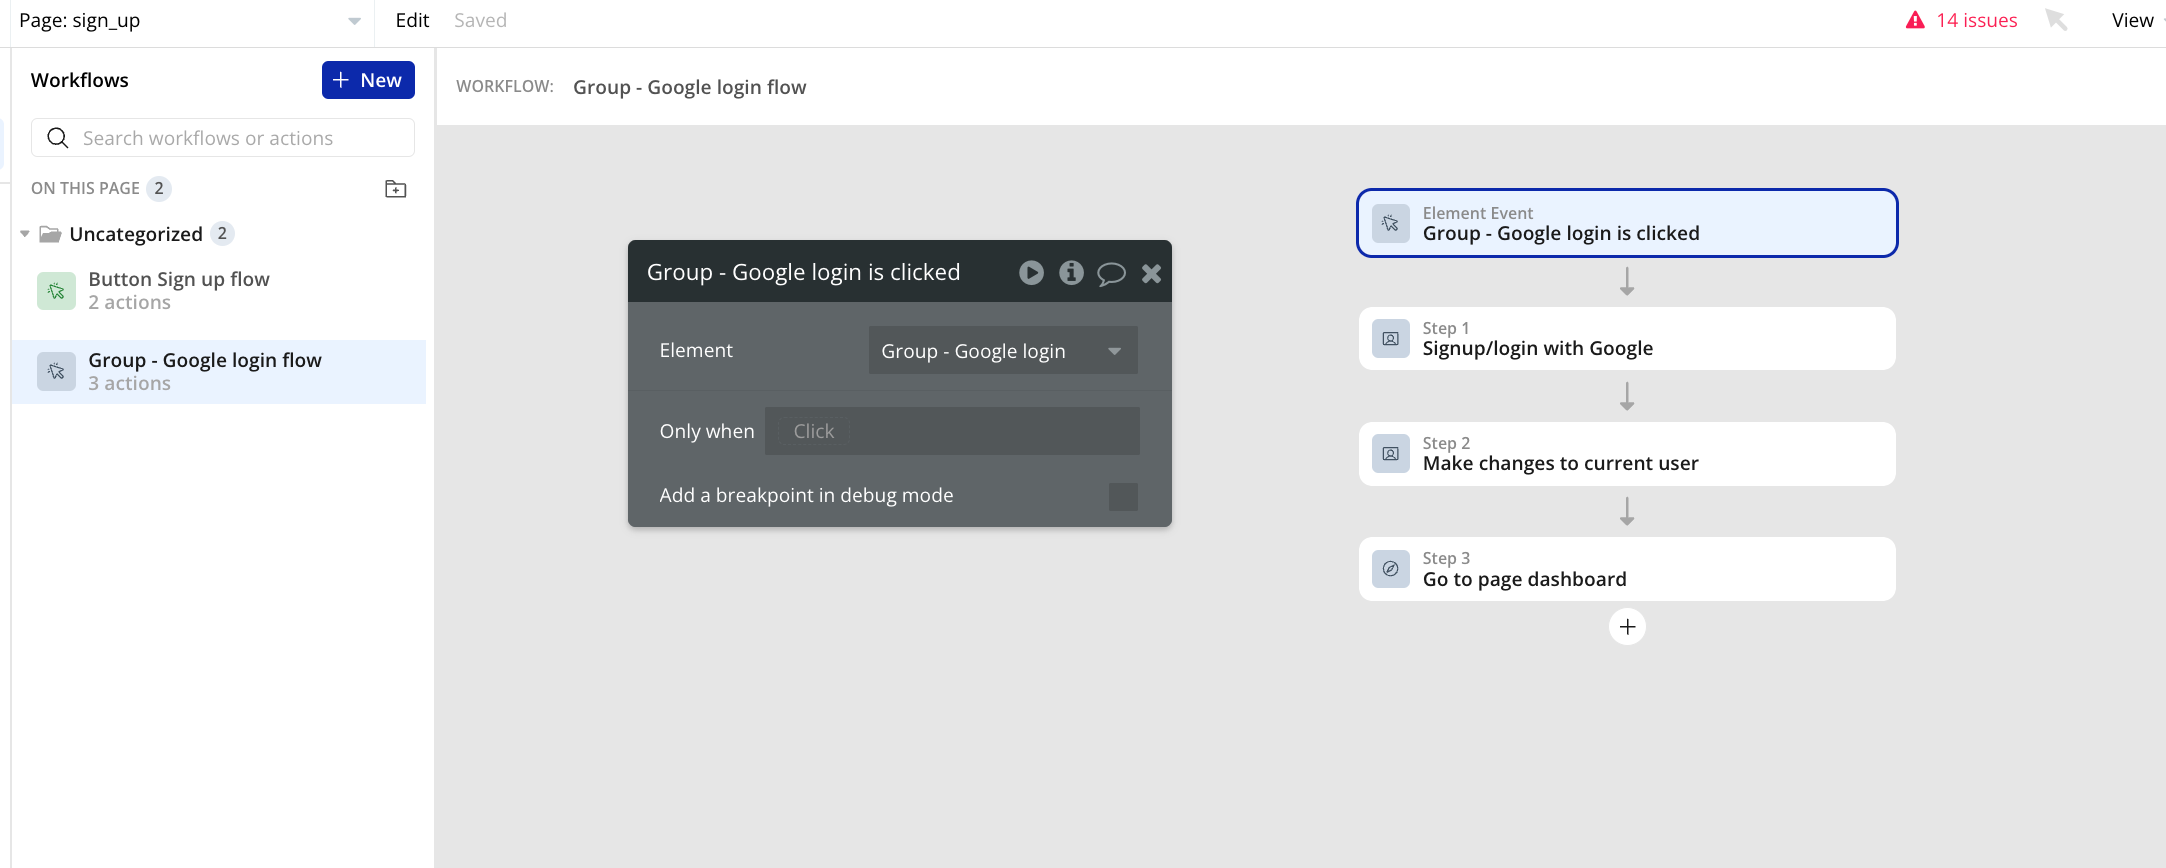Open the View menu
The image size is (2166, 868).
pos(2132,20)
